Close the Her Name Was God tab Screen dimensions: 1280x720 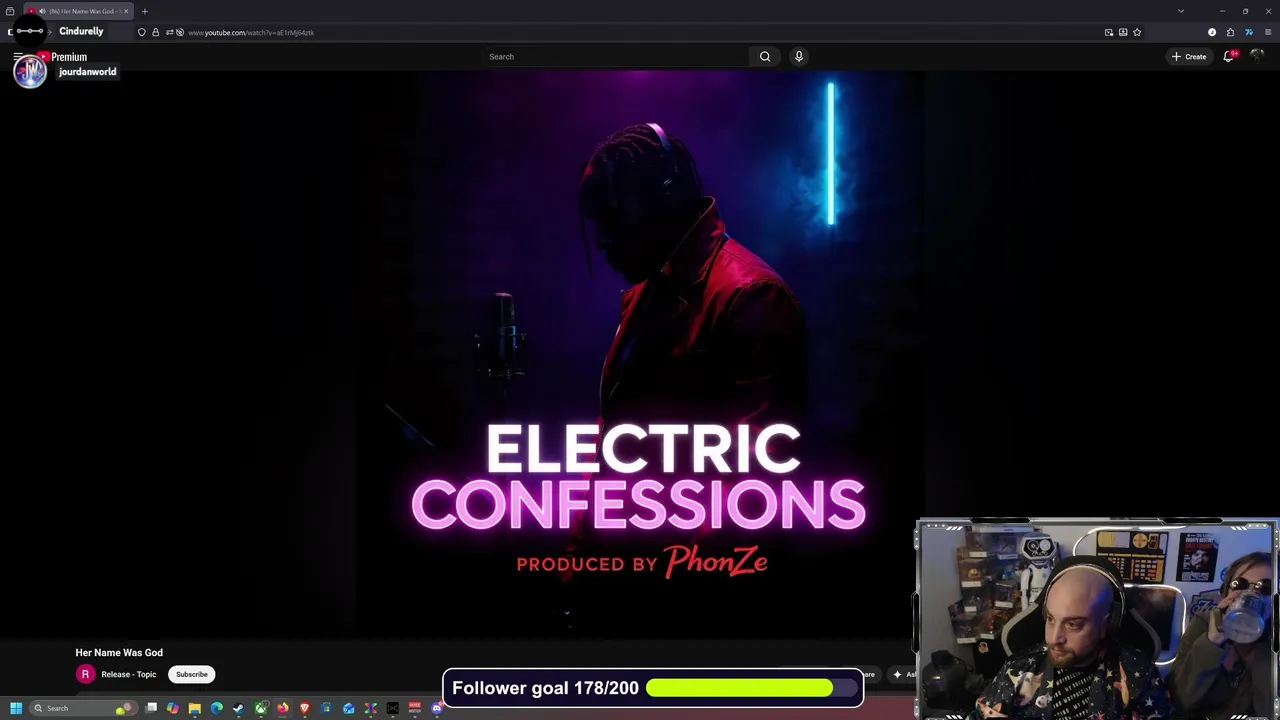tap(126, 11)
